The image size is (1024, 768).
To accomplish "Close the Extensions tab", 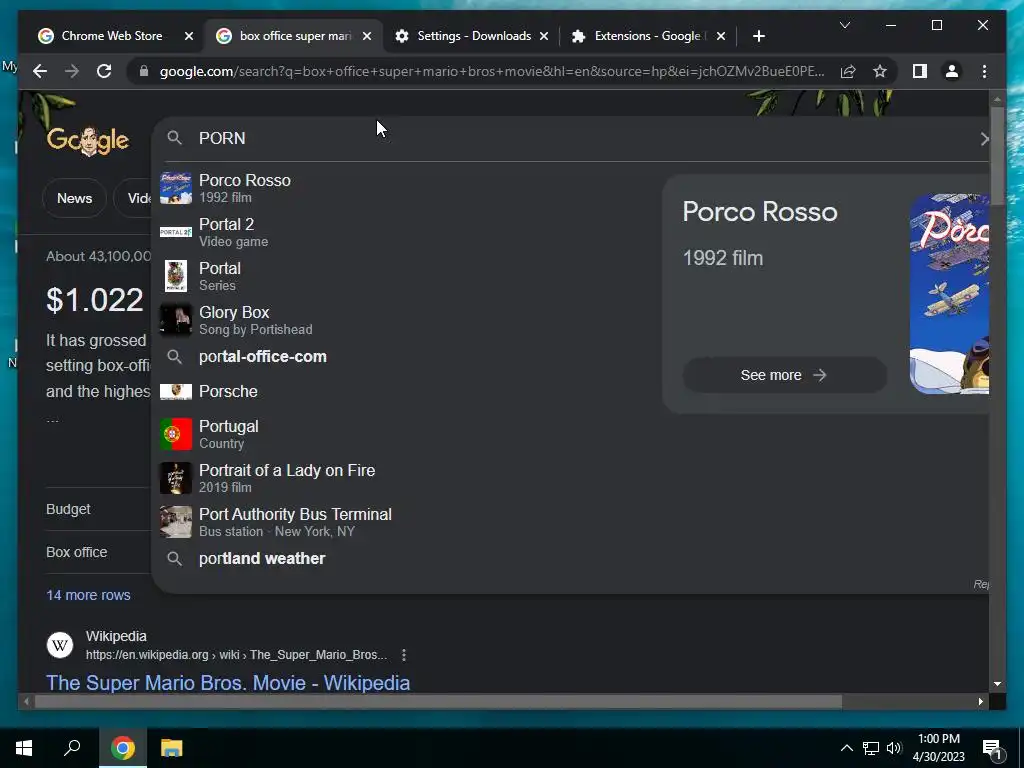I will [x=721, y=36].
